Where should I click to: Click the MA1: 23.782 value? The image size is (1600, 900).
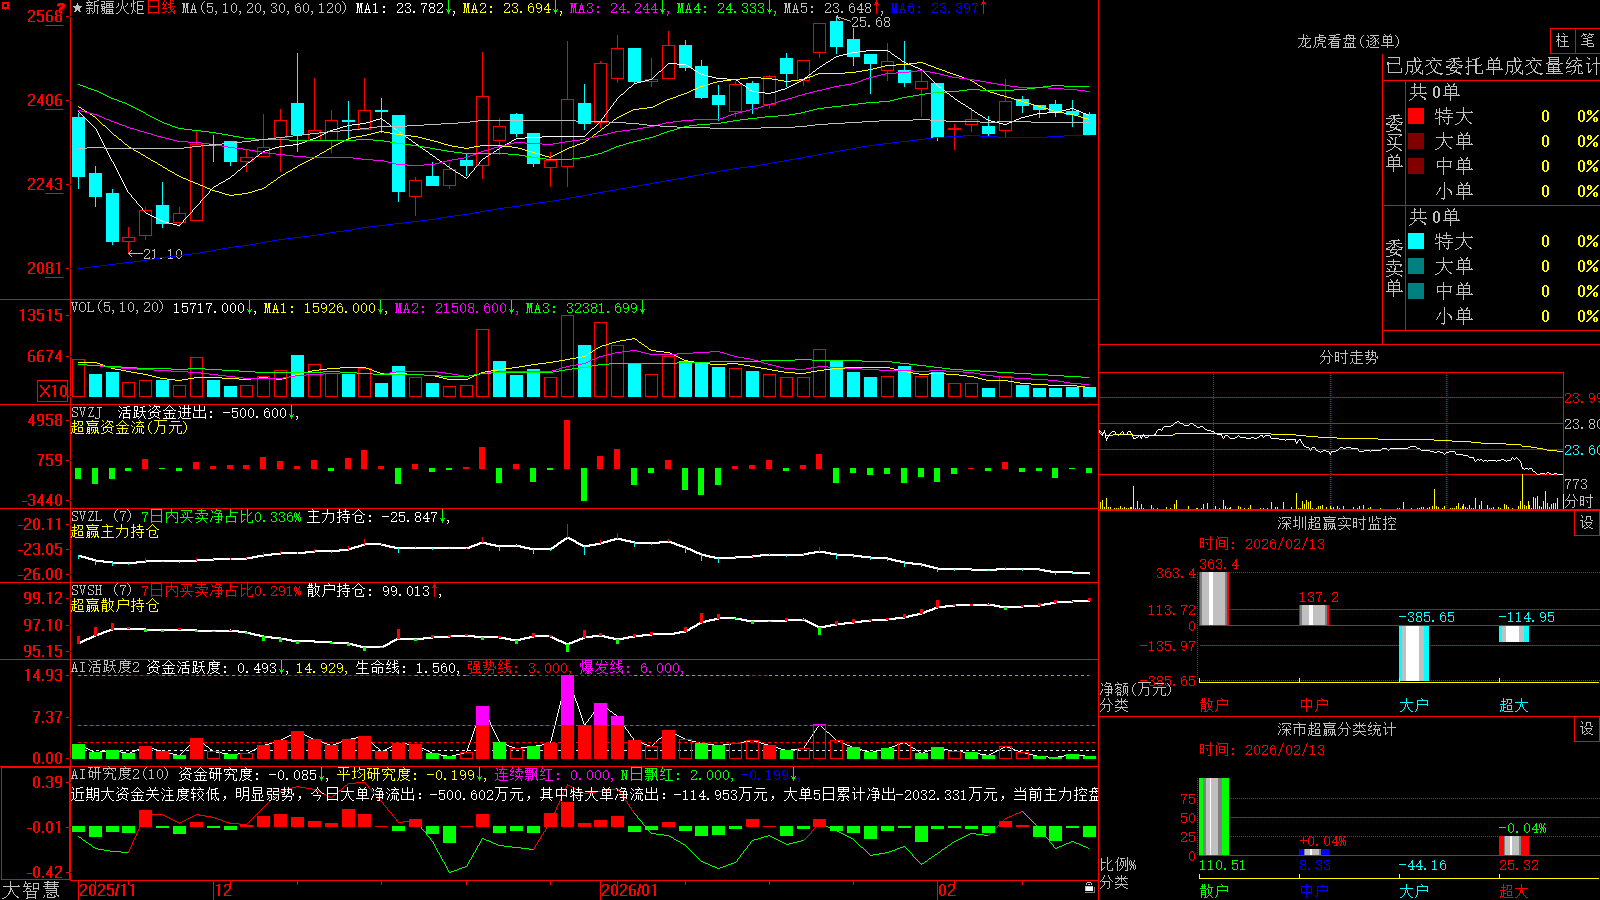399,8
